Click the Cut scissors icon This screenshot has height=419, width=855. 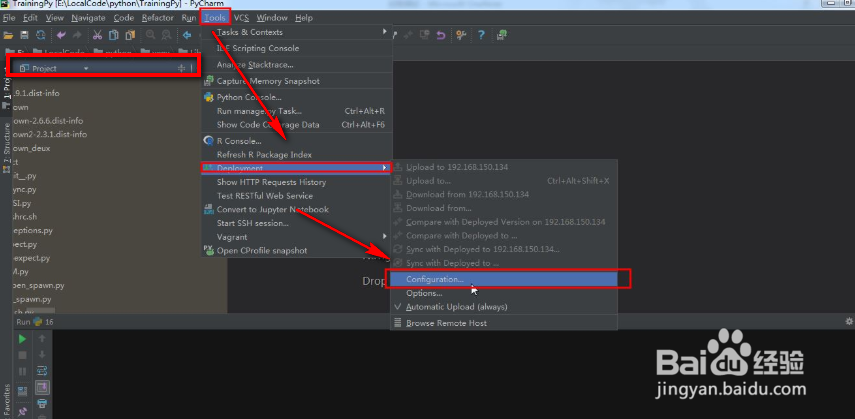(97, 35)
